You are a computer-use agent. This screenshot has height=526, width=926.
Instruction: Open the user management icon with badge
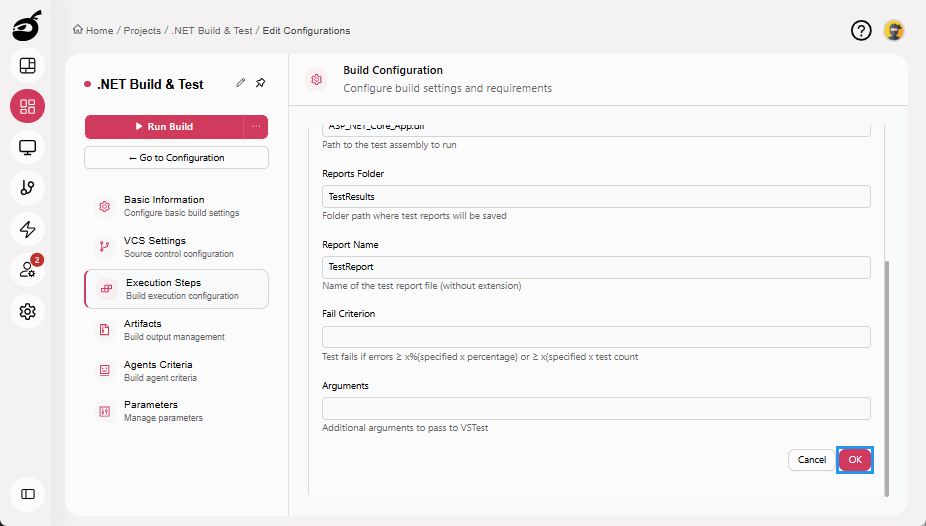(27, 270)
